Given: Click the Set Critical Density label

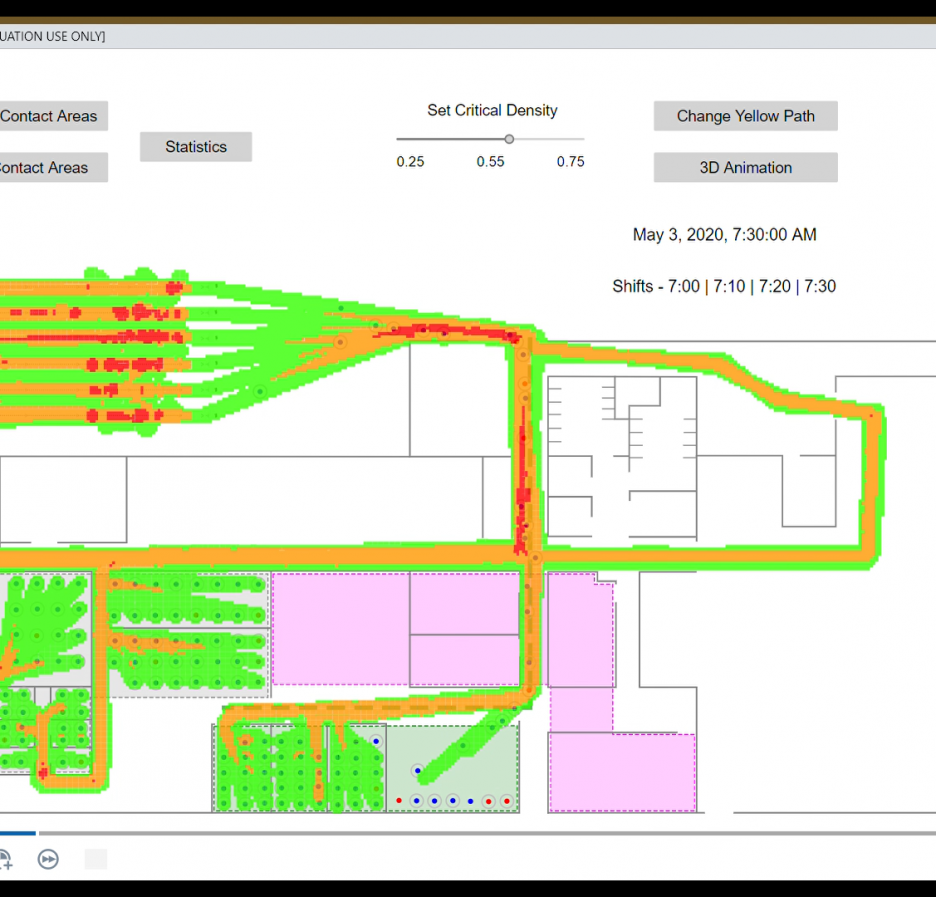Looking at the screenshot, I should pyautogui.click(x=492, y=110).
